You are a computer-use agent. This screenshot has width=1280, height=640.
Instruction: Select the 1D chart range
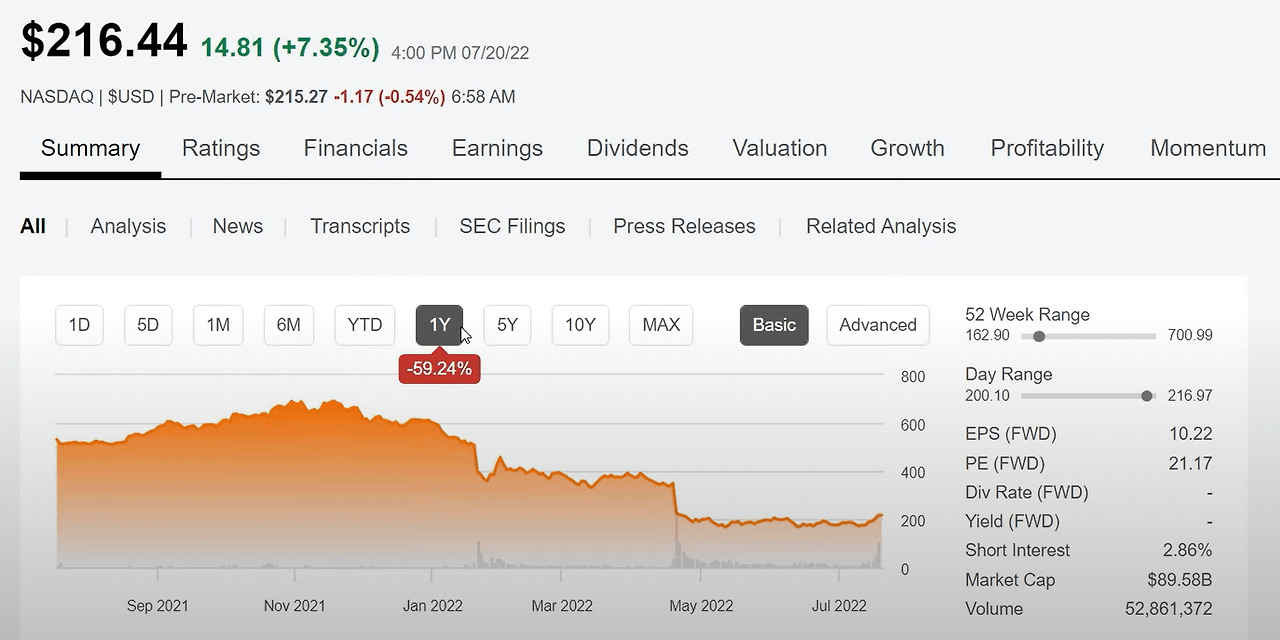[79, 325]
